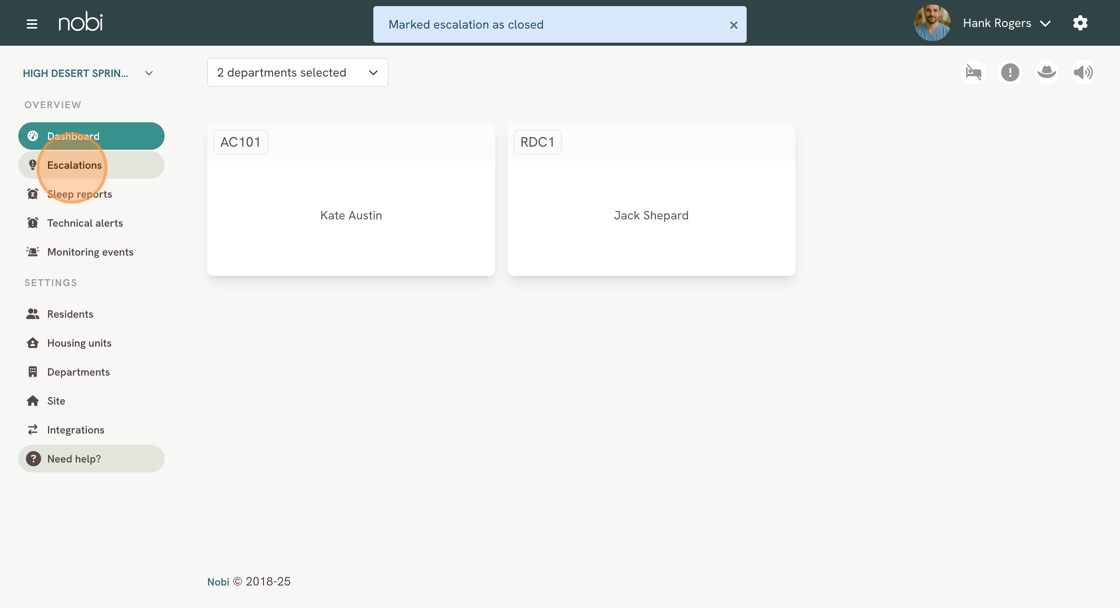Open the AC101 housing unit tag
This screenshot has height=608, width=1120.
coord(240,142)
